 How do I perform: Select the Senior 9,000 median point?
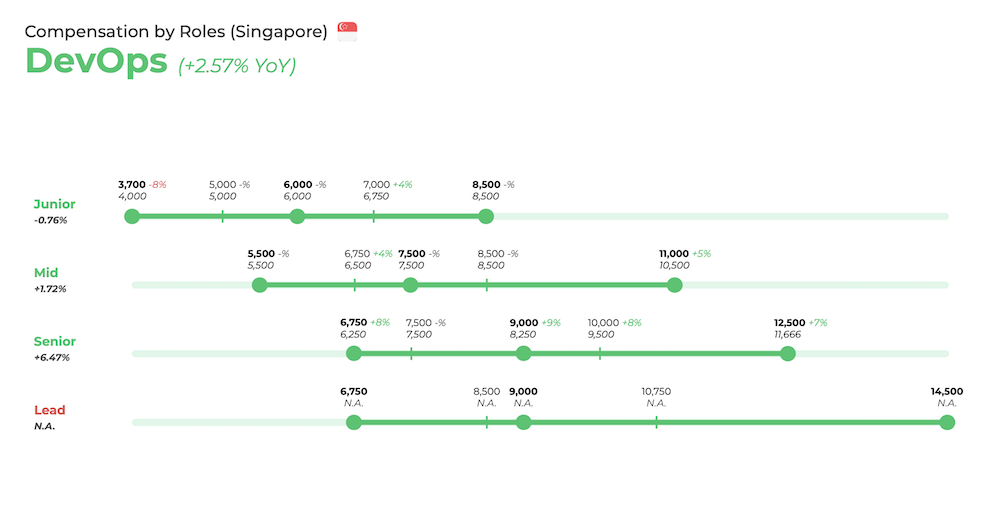524,353
